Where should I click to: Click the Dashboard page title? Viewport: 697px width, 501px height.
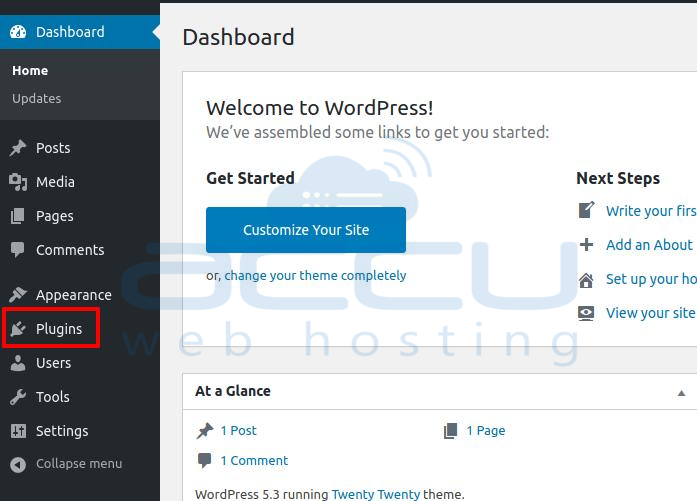(238, 37)
